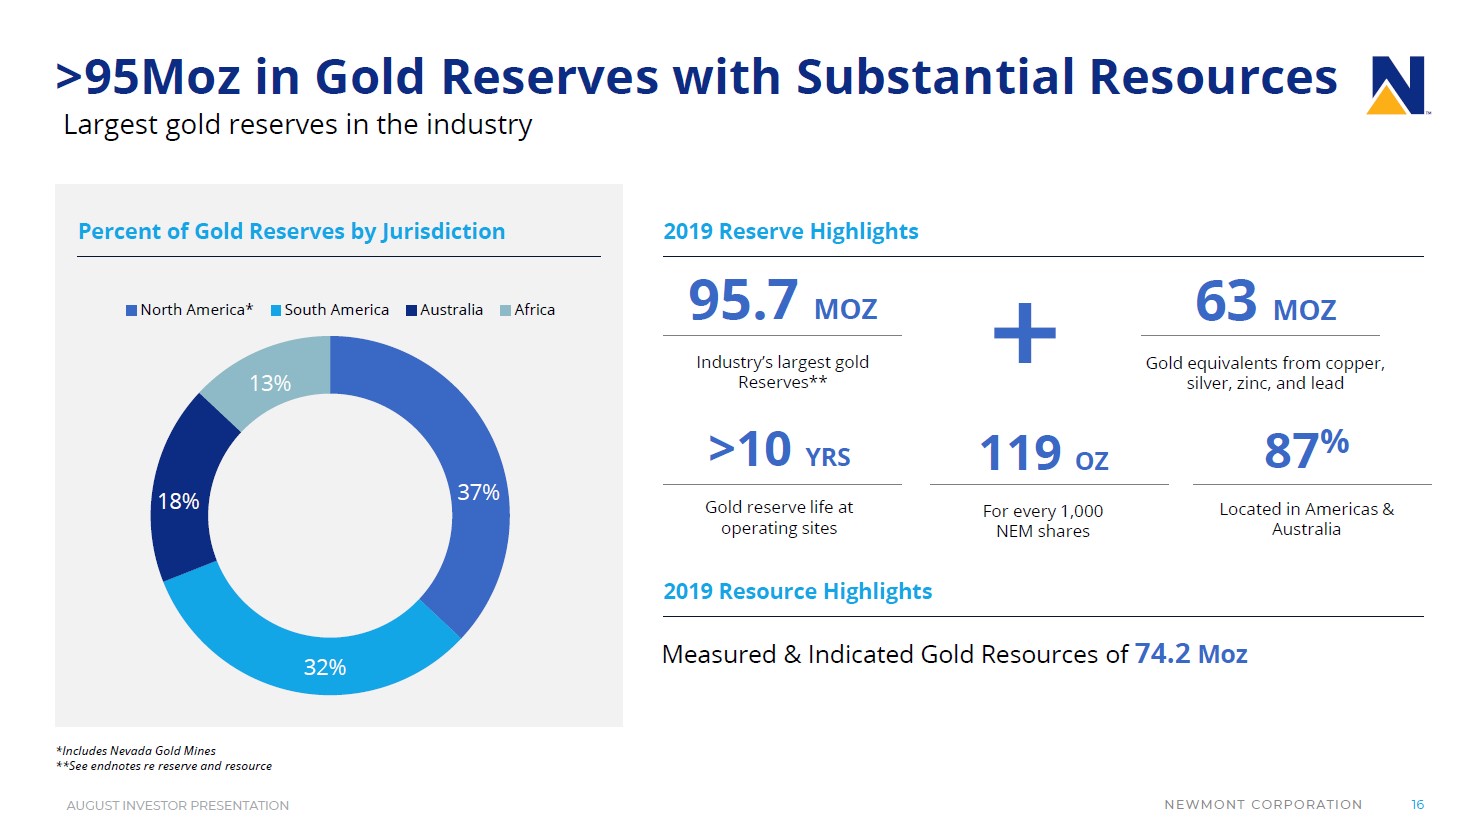Click the 74.2 Moz resources value
Screen dimensions: 1479x832
[x=1190, y=654]
